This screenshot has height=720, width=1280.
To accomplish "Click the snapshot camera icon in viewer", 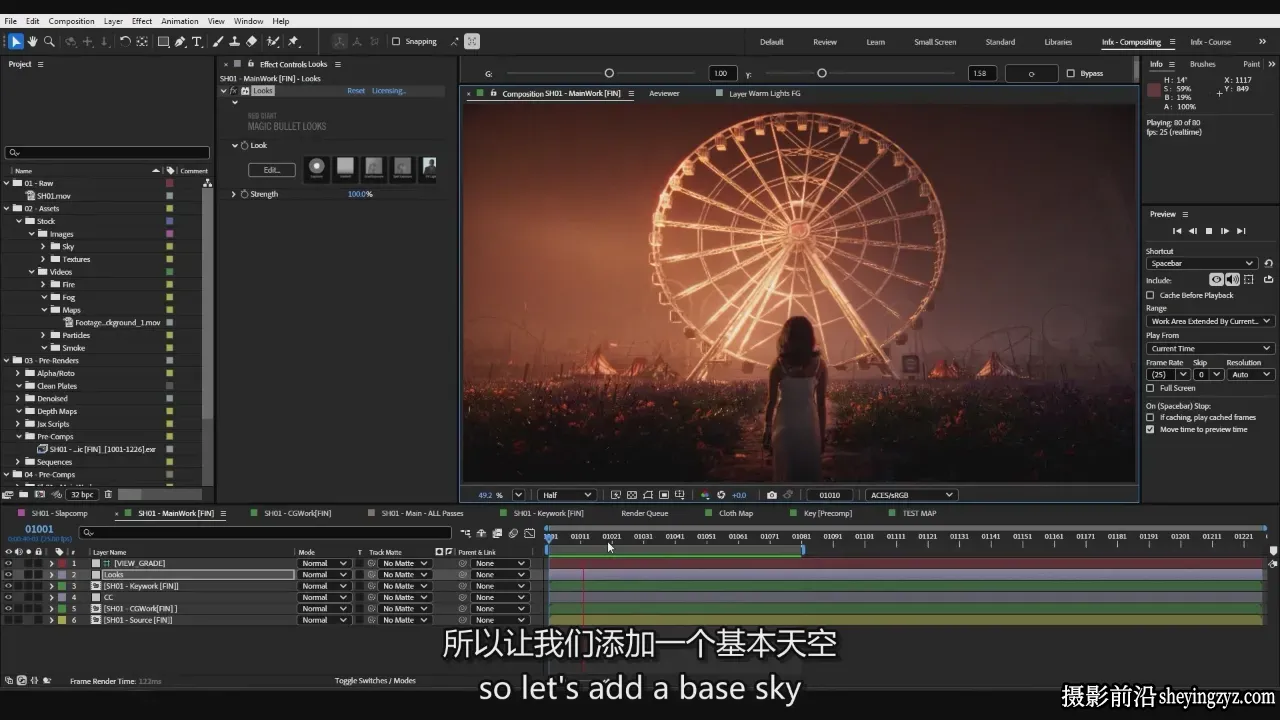I will 771,495.
